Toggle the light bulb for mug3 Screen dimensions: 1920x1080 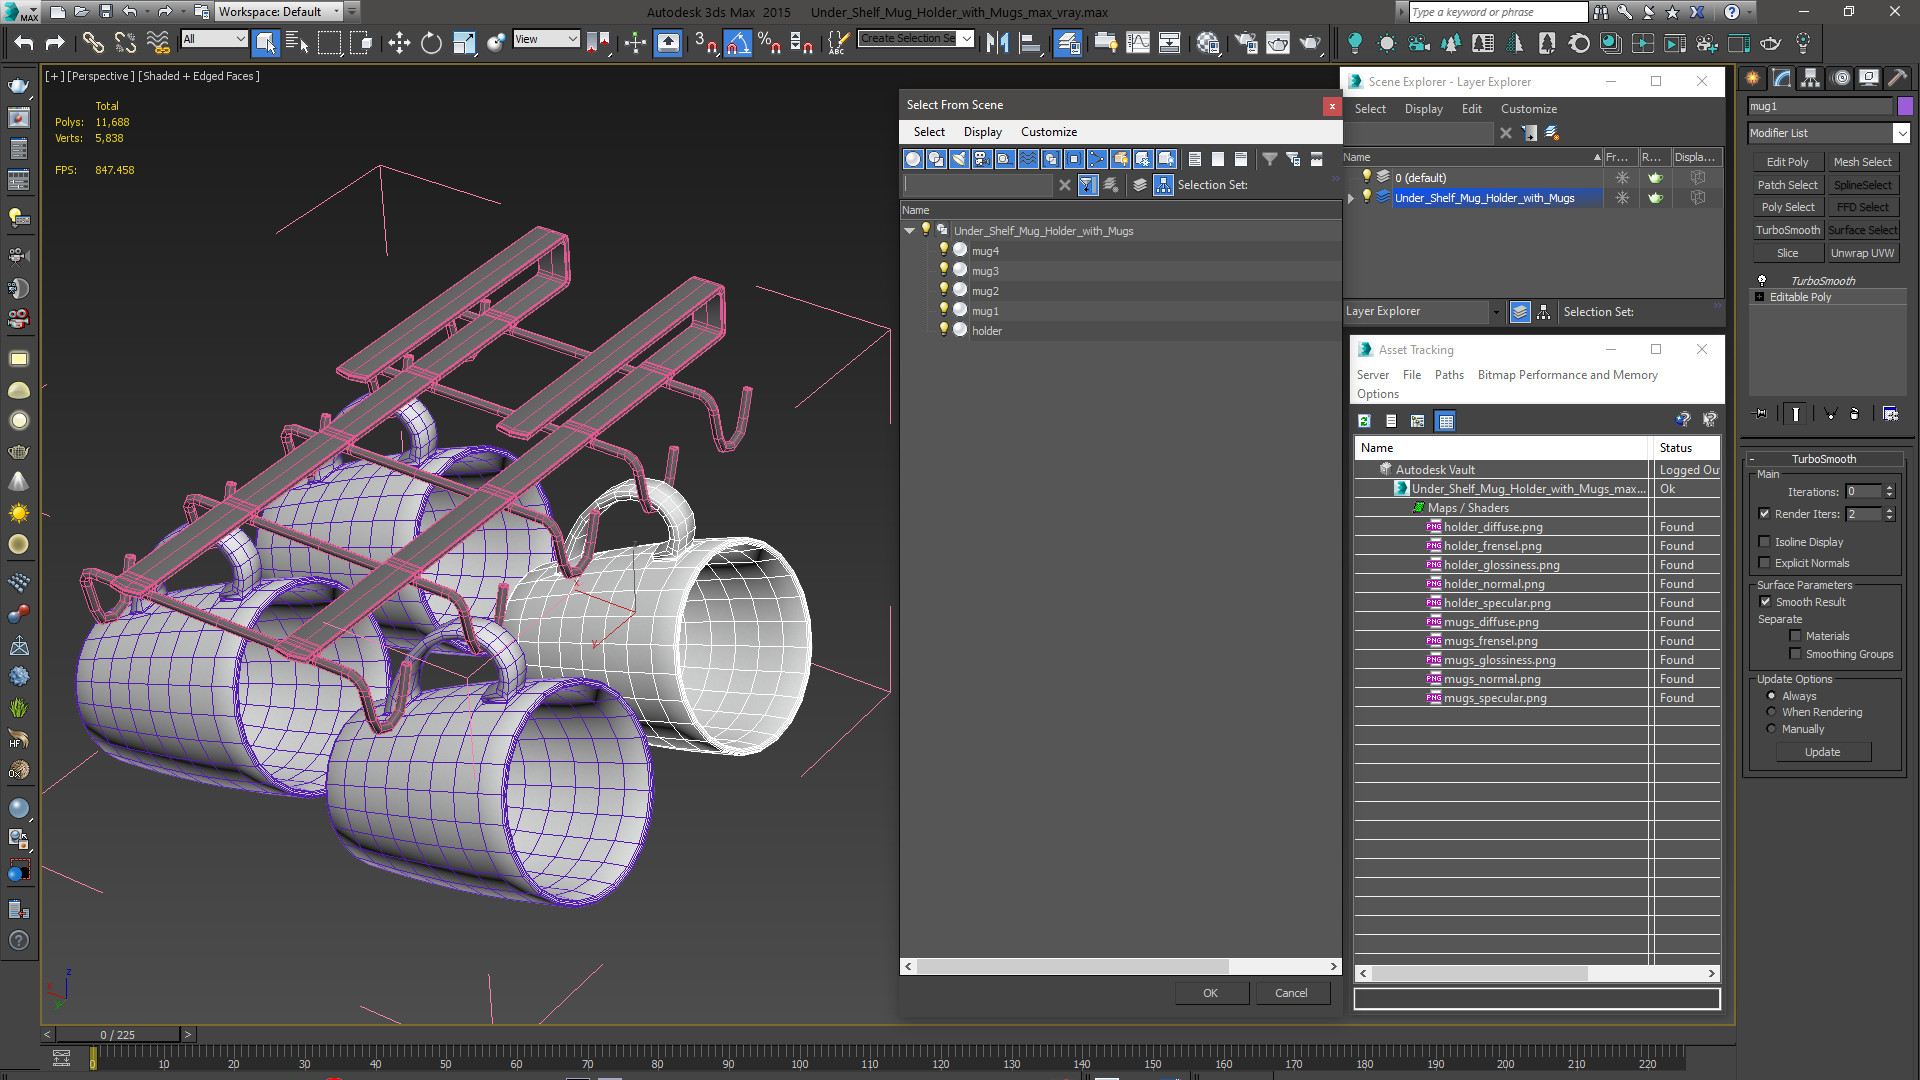coord(943,270)
